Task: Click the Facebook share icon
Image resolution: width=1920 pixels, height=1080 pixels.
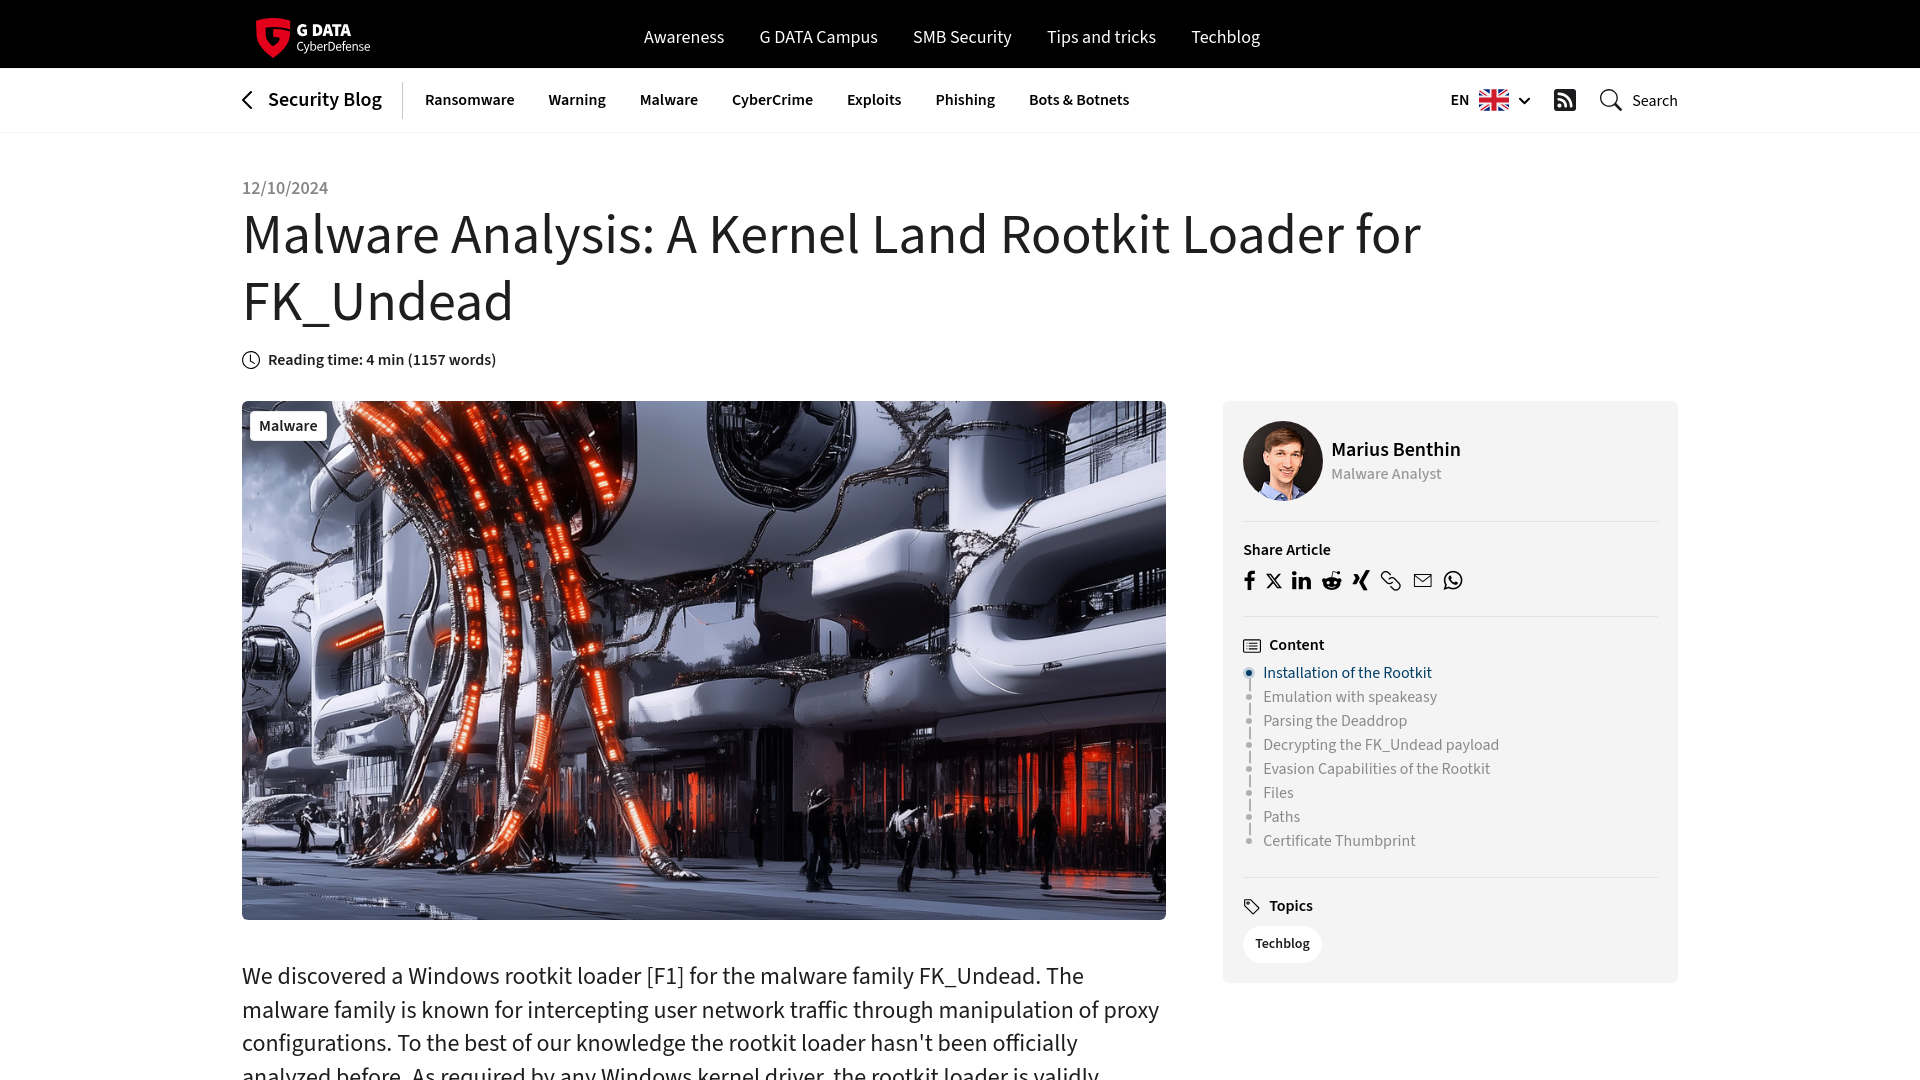Action: [x=1249, y=580]
